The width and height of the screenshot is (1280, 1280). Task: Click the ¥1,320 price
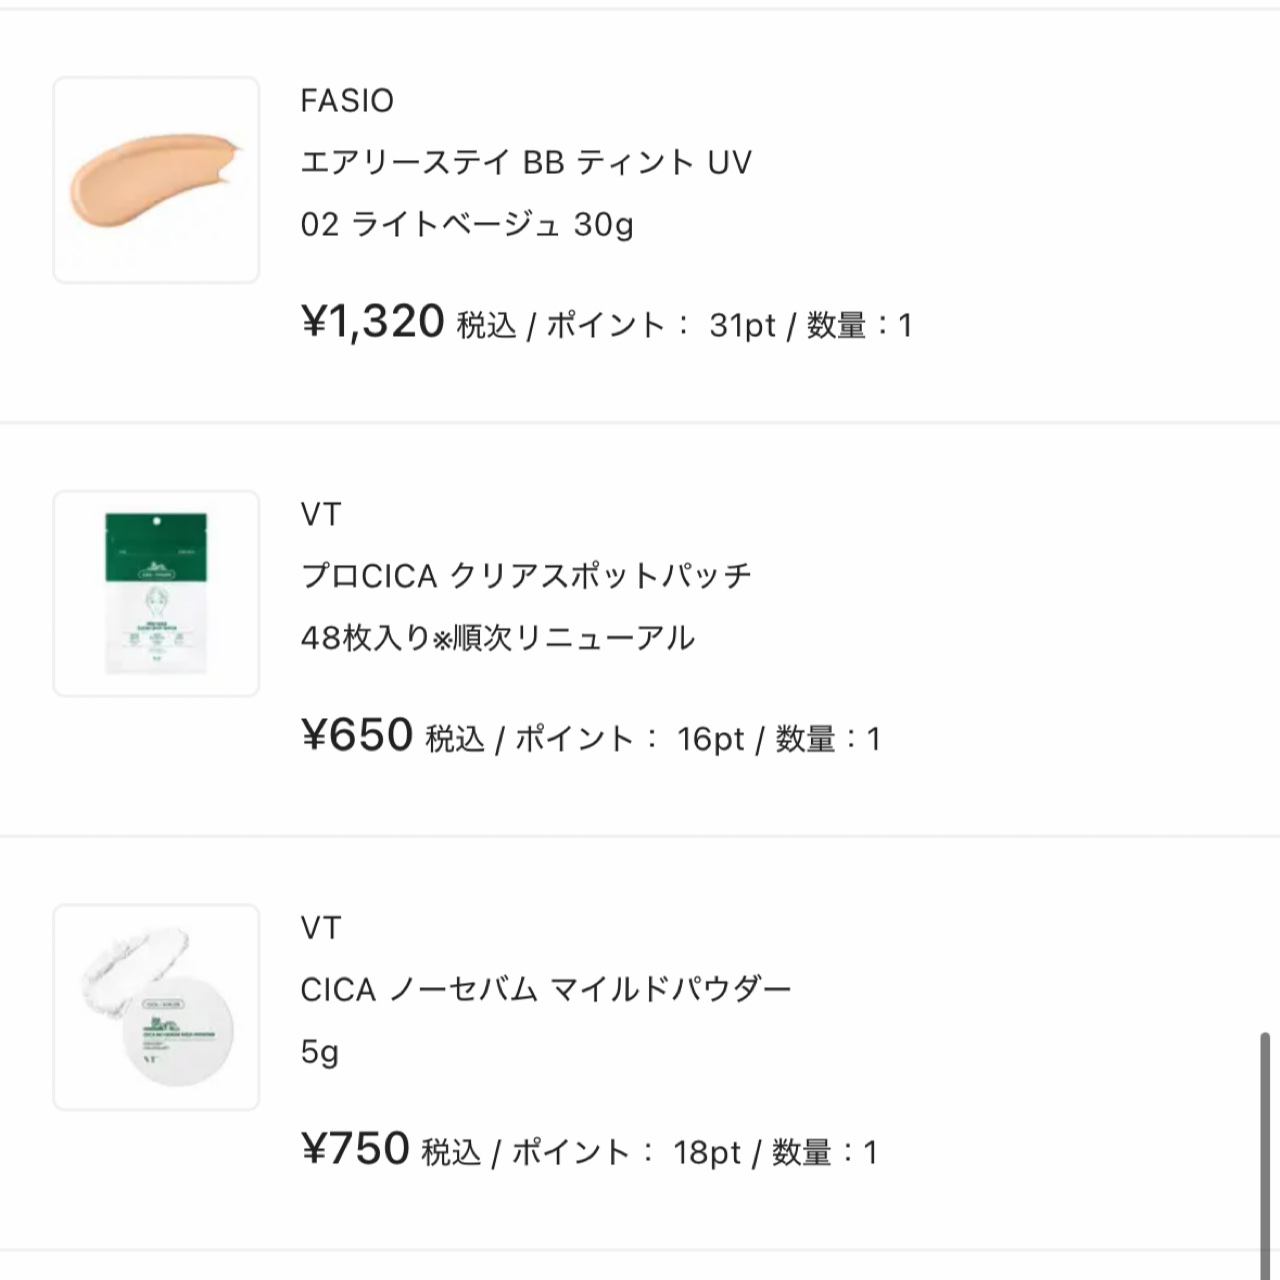point(373,322)
